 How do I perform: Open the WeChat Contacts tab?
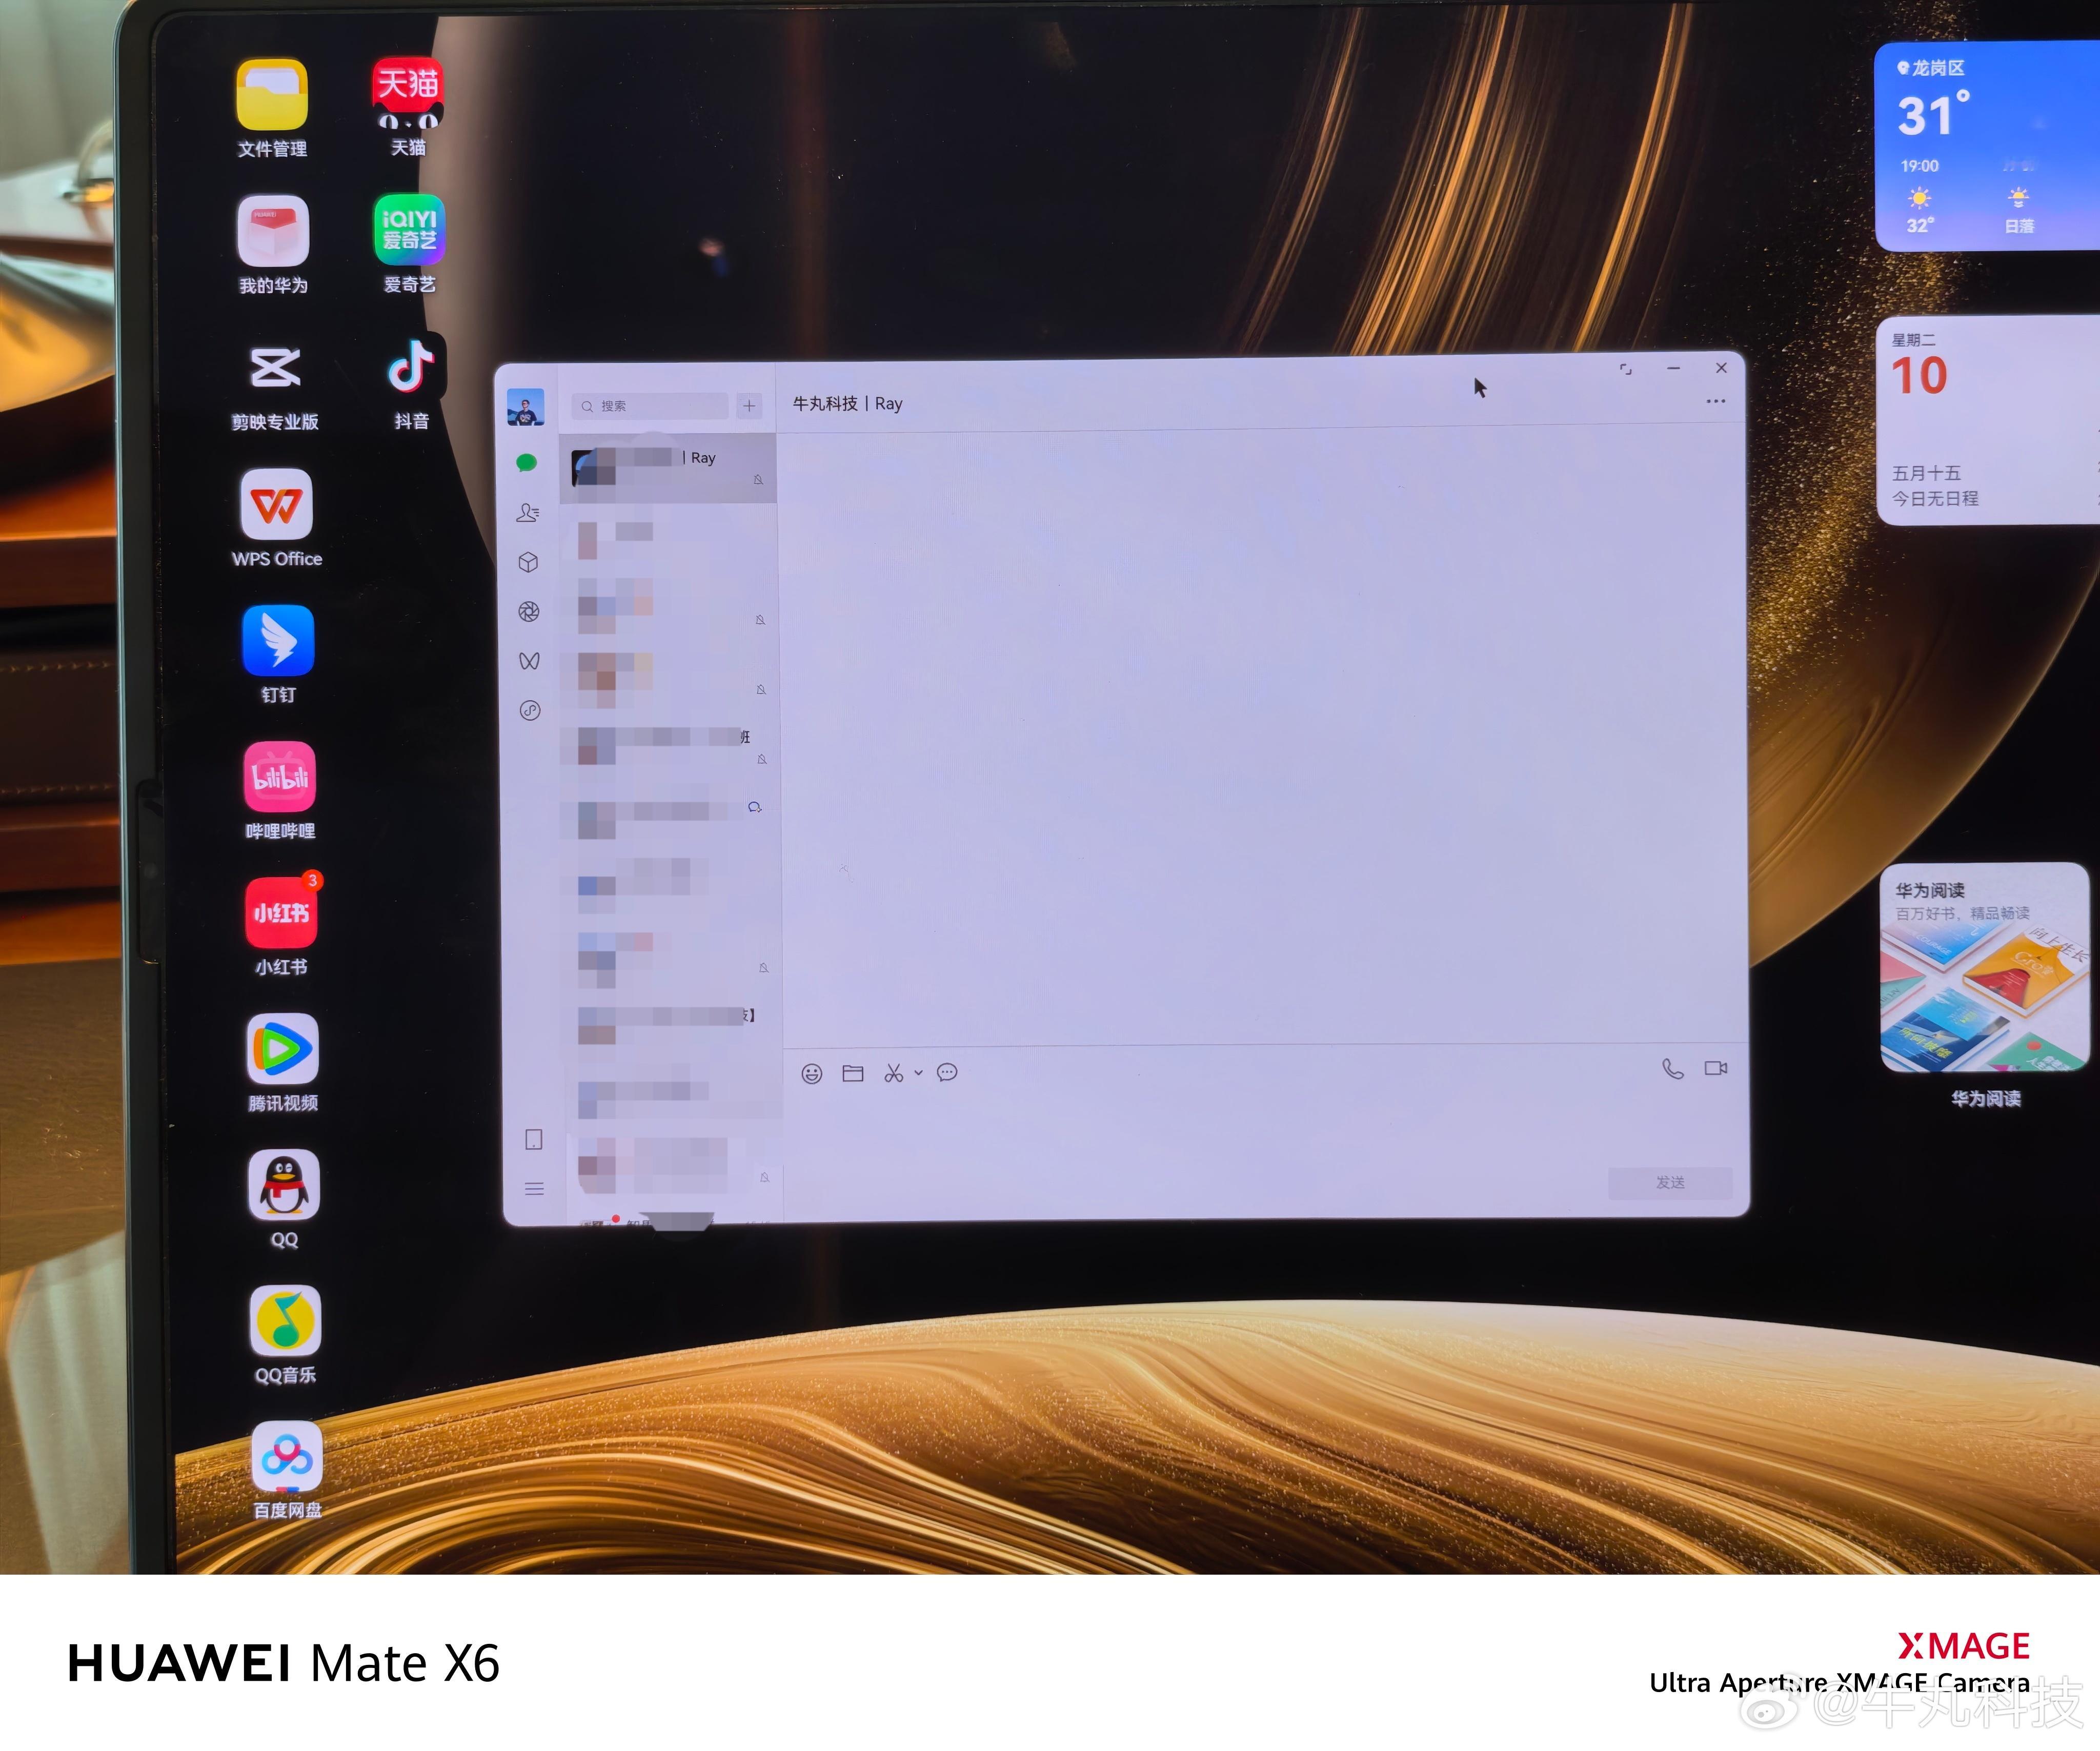click(528, 512)
